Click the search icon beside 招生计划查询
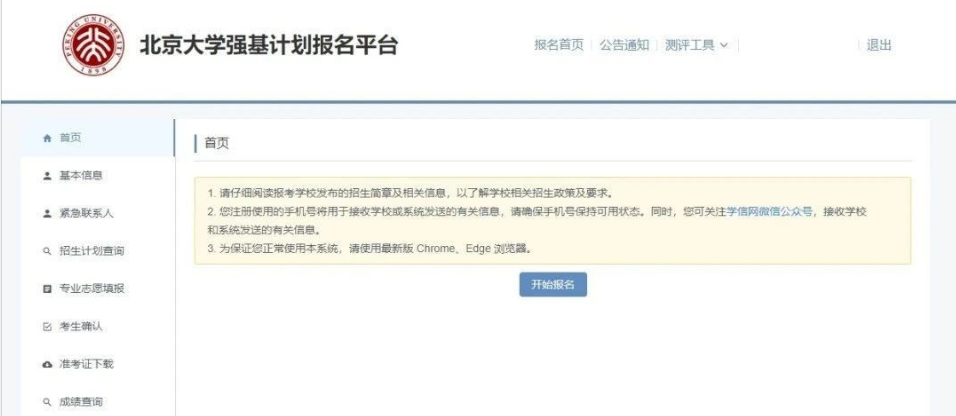This screenshot has height=416, width=956. pos(48,251)
